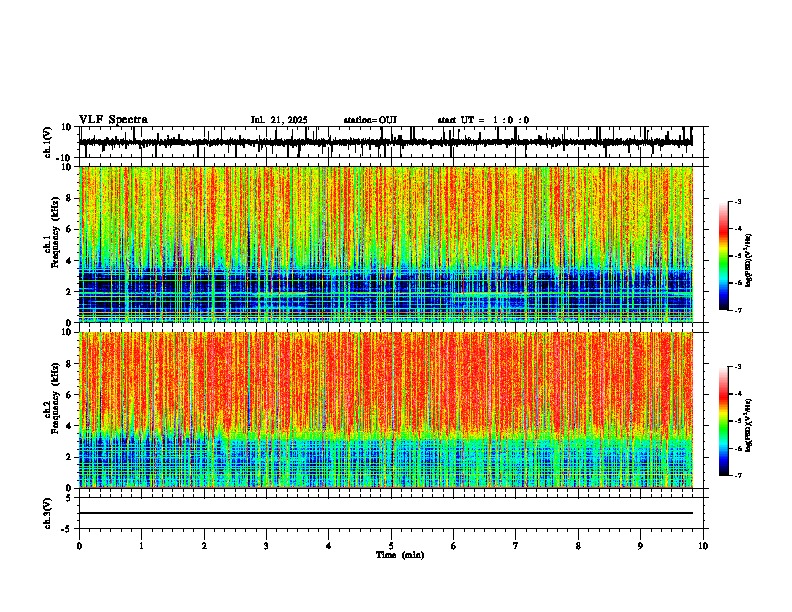Screen dimensions: 792x612
Task: Select the "ch.3(V)" axis label
Action: 47,514
